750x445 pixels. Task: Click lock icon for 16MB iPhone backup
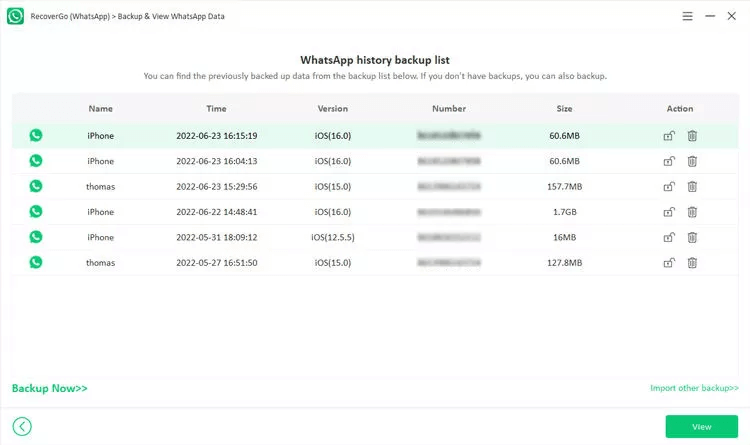point(668,237)
